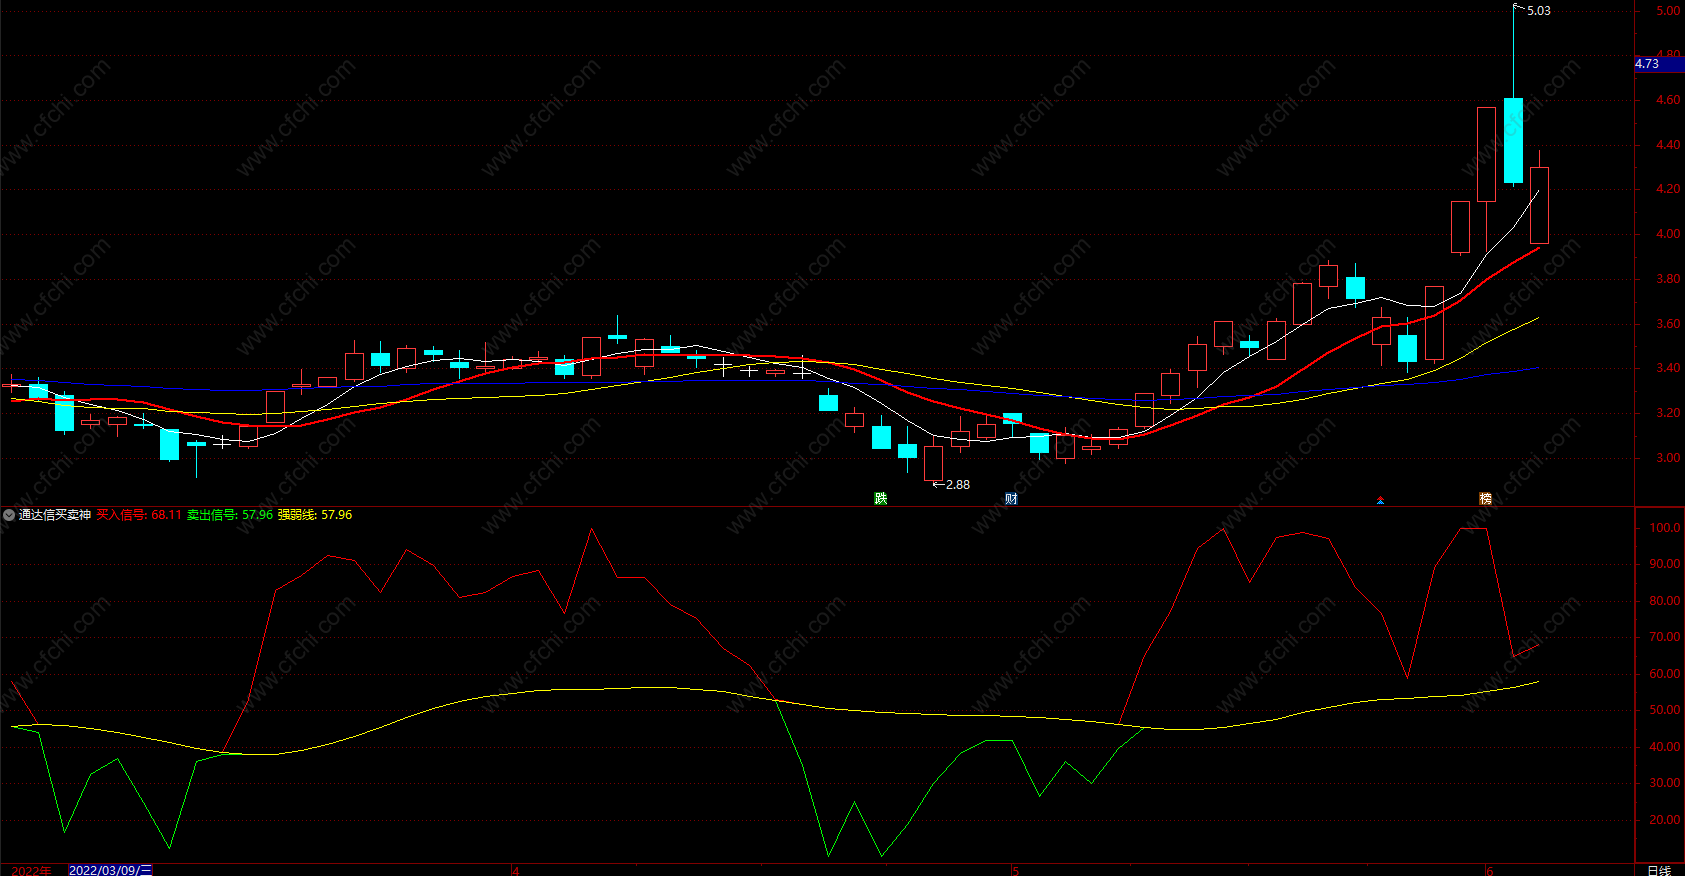This screenshot has width=1685, height=876.
Task: Click month 6 marker on time axis
Action: click(1489, 870)
